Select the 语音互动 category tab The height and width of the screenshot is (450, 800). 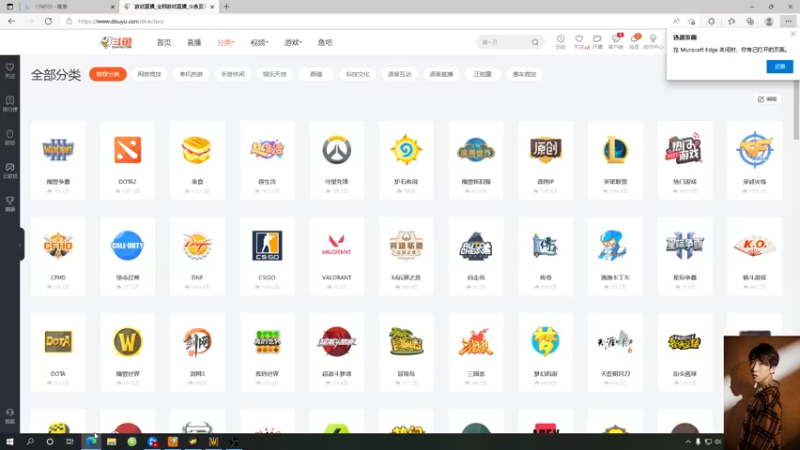pyautogui.click(x=399, y=74)
